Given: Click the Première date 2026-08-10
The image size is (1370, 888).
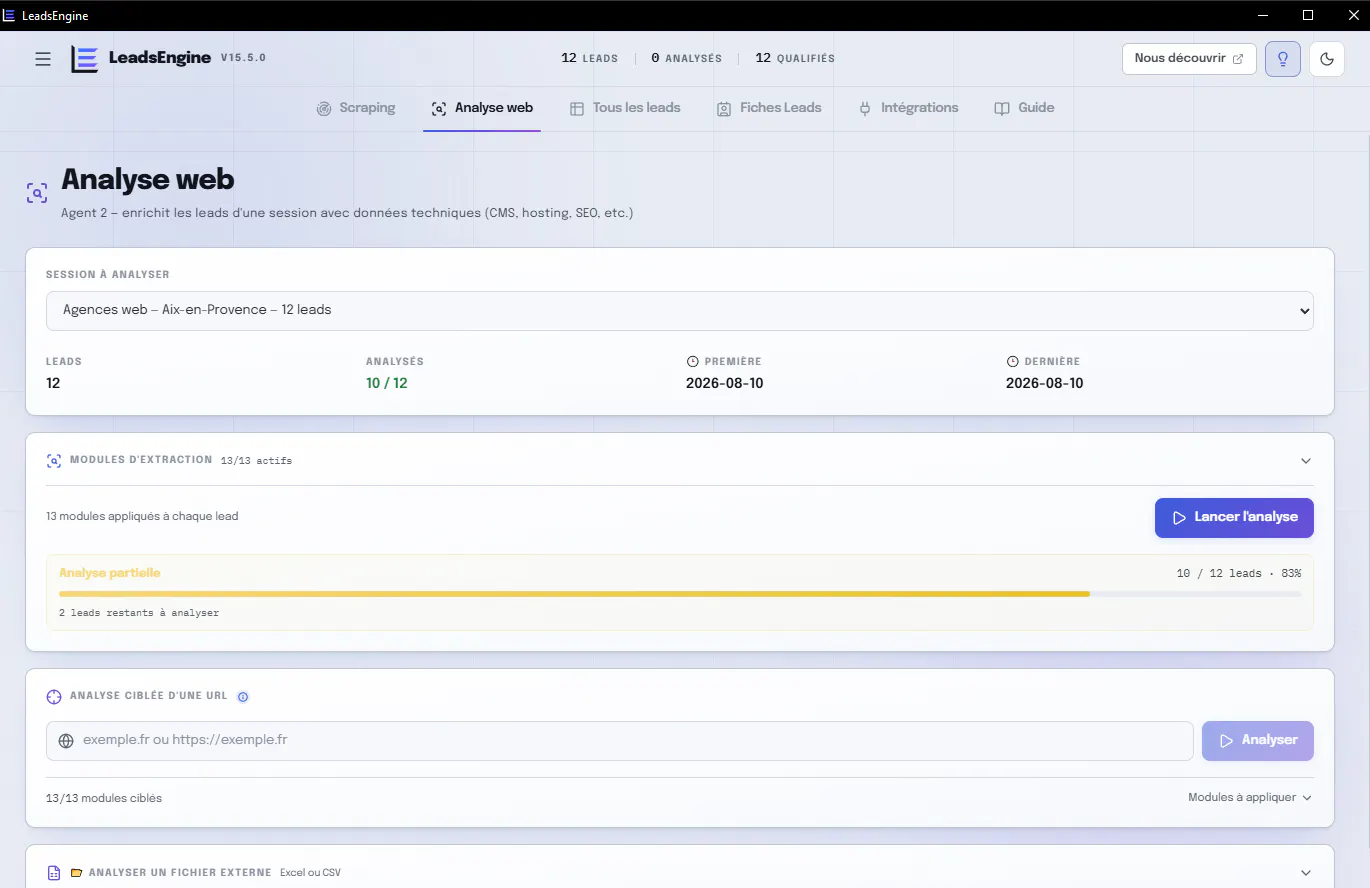Looking at the screenshot, I should (x=725, y=384).
